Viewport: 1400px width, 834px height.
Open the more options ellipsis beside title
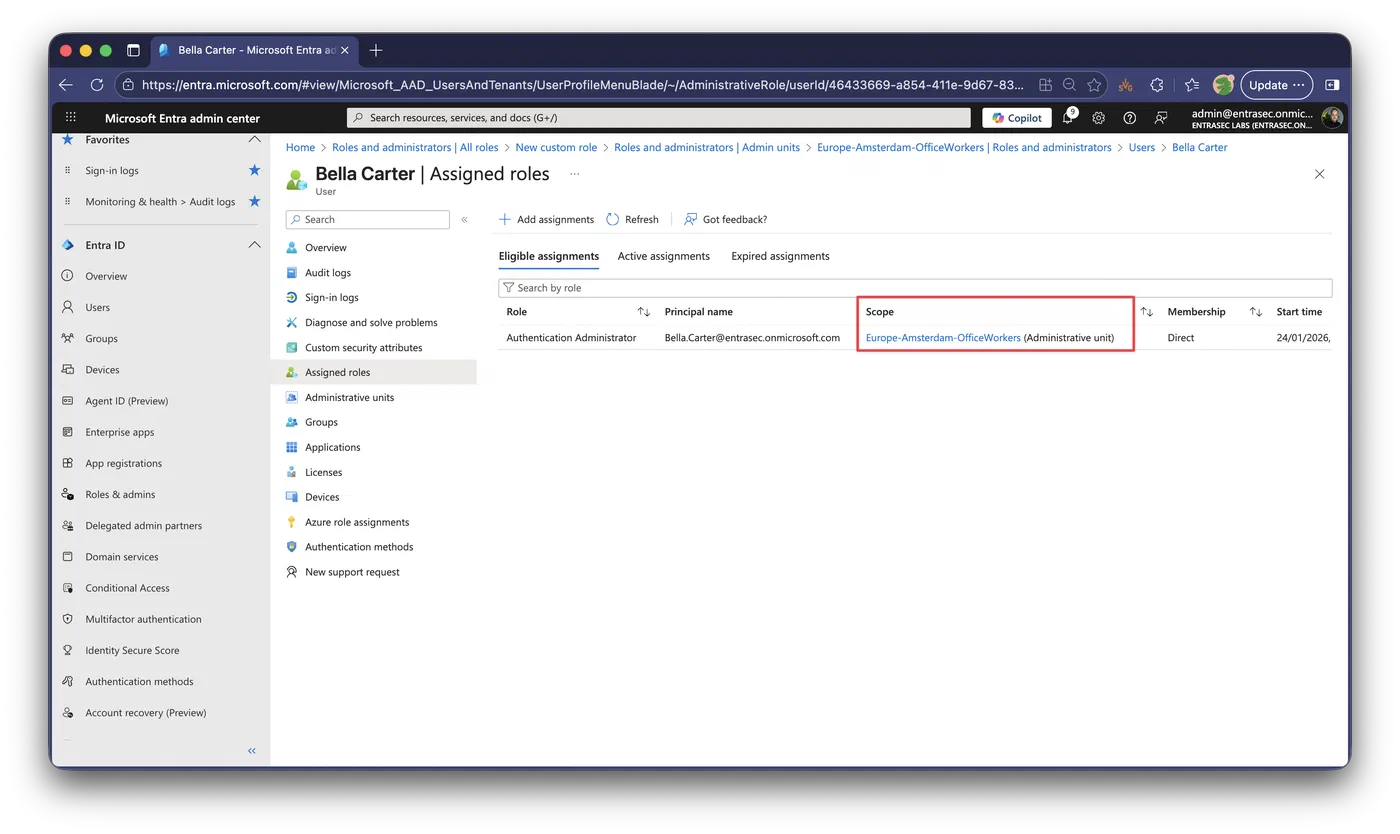point(574,174)
